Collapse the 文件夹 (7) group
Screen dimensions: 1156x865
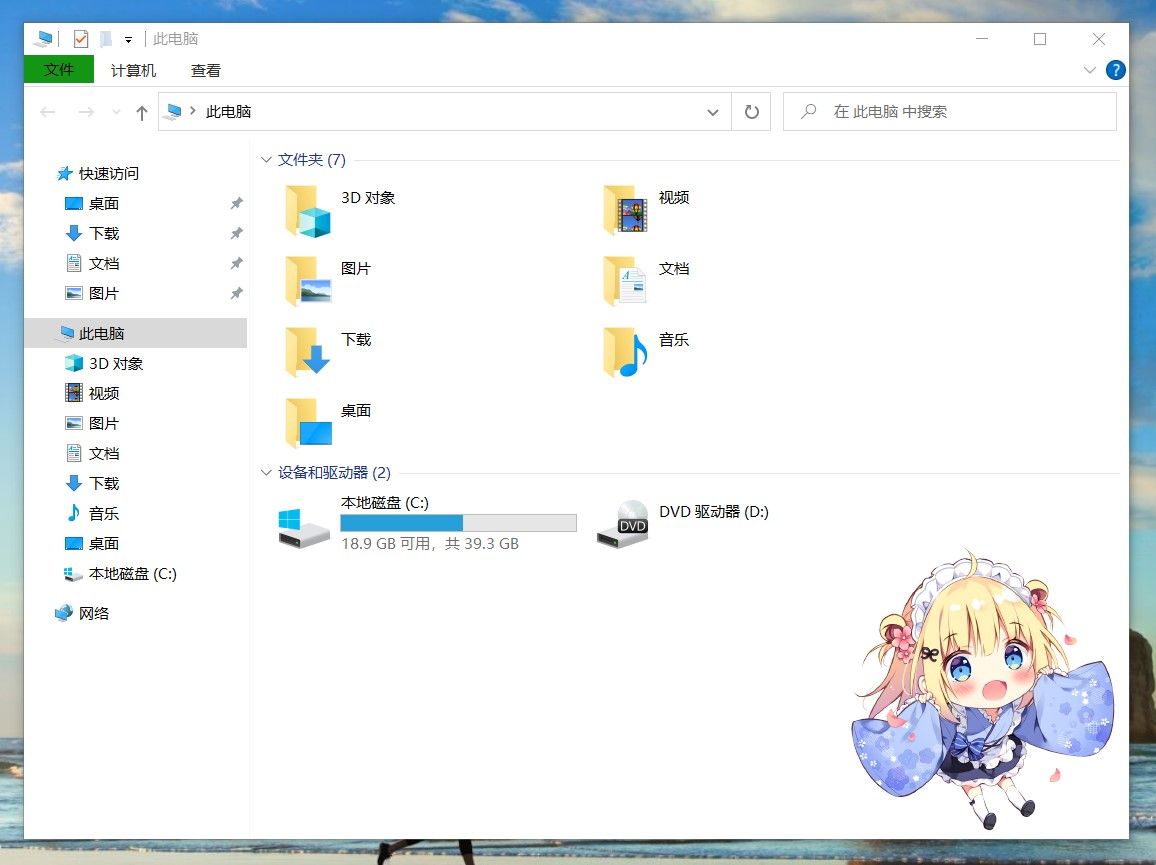tap(266, 160)
